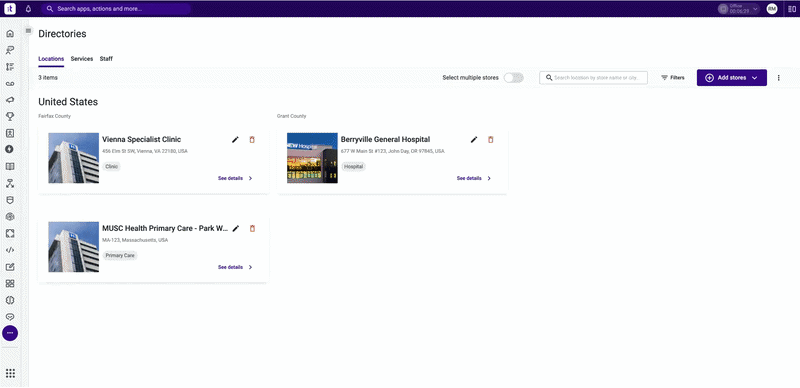The height and width of the screenshot is (388, 800).
Task: Open the open-book icon in the sidebar
Action: tap(10, 166)
